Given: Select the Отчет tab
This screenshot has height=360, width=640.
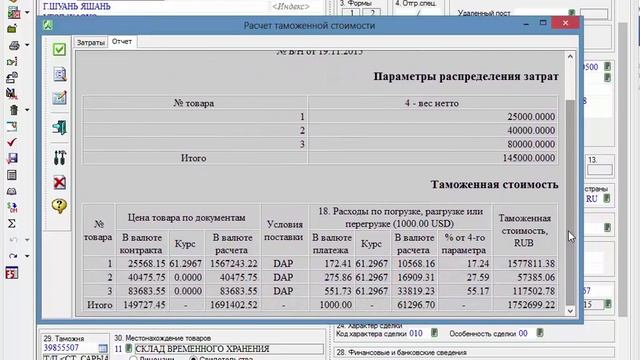Looking at the screenshot, I should click(122, 42).
